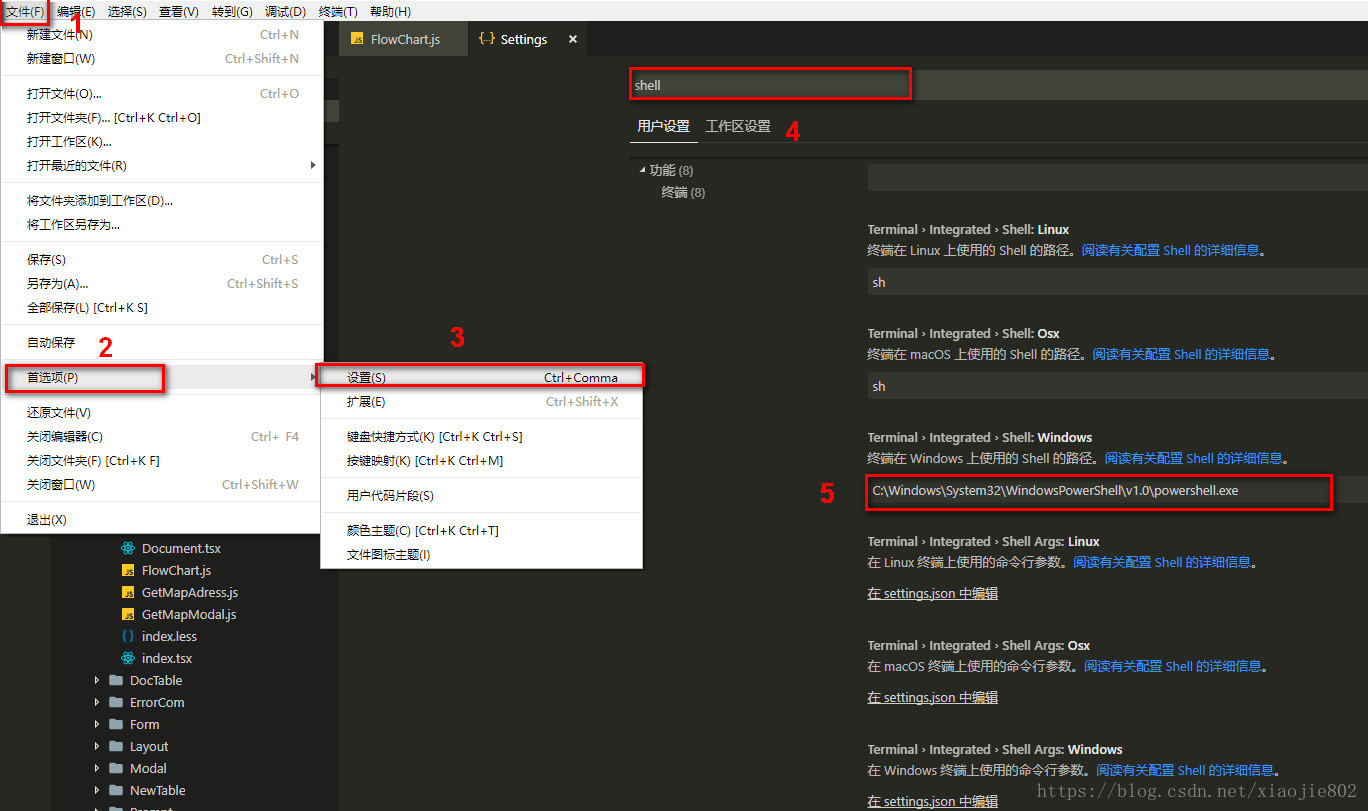
Task: Select 将工作区另存为... entry
Action: (x=162, y=225)
